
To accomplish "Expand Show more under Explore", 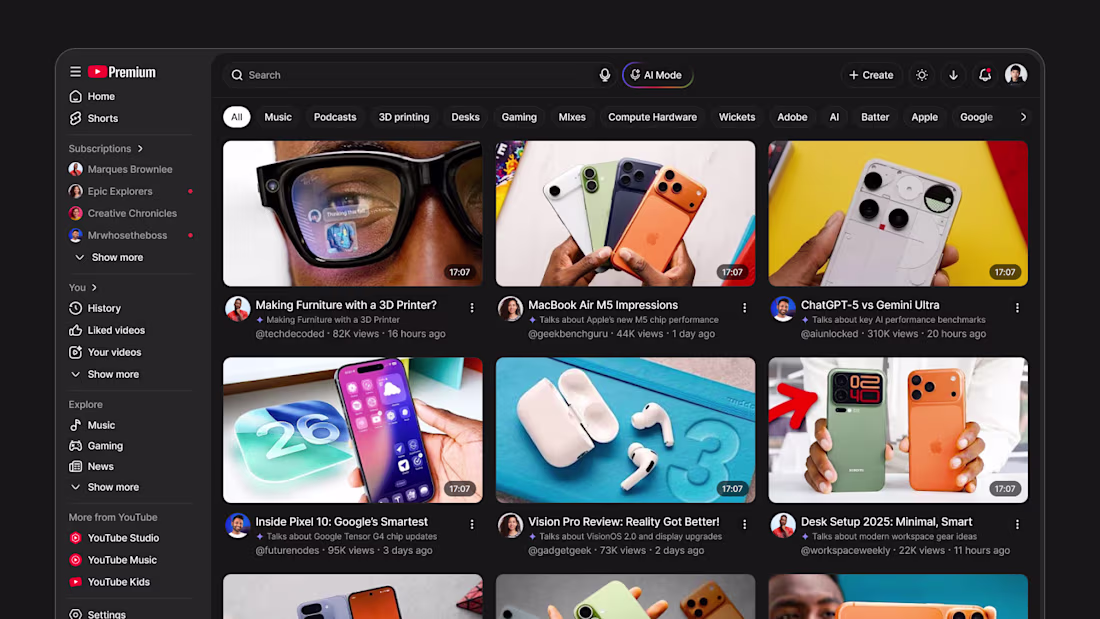I will [x=105, y=487].
